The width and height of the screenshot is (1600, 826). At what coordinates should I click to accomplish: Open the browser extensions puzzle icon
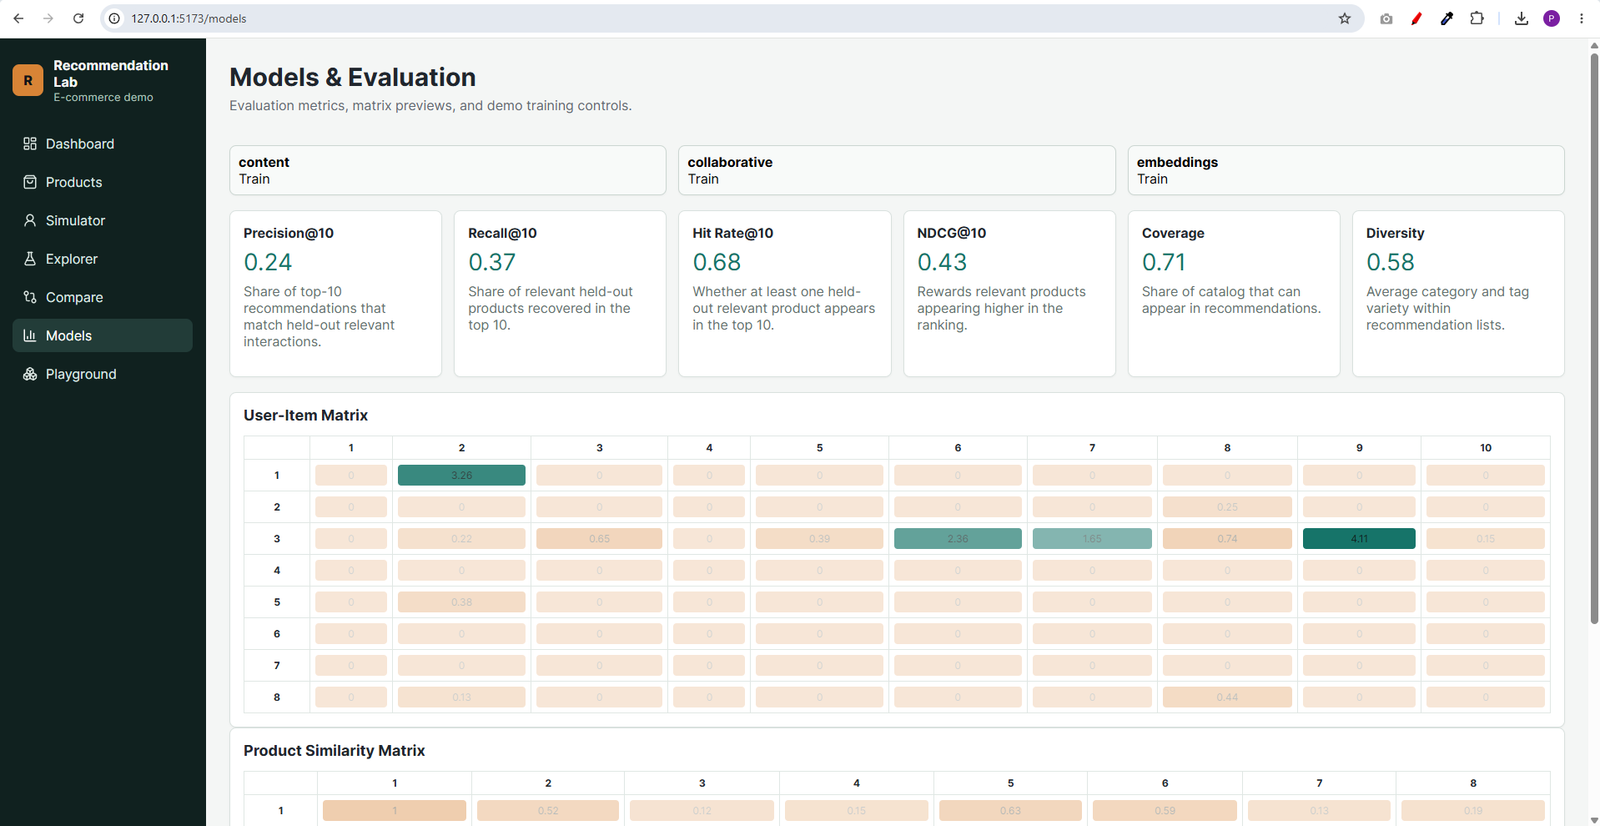click(x=1477, y=18)
